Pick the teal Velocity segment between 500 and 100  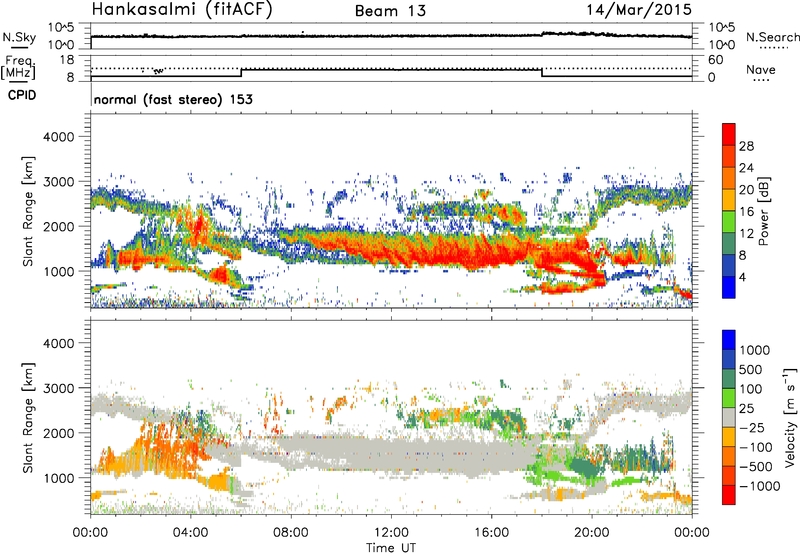729,379
